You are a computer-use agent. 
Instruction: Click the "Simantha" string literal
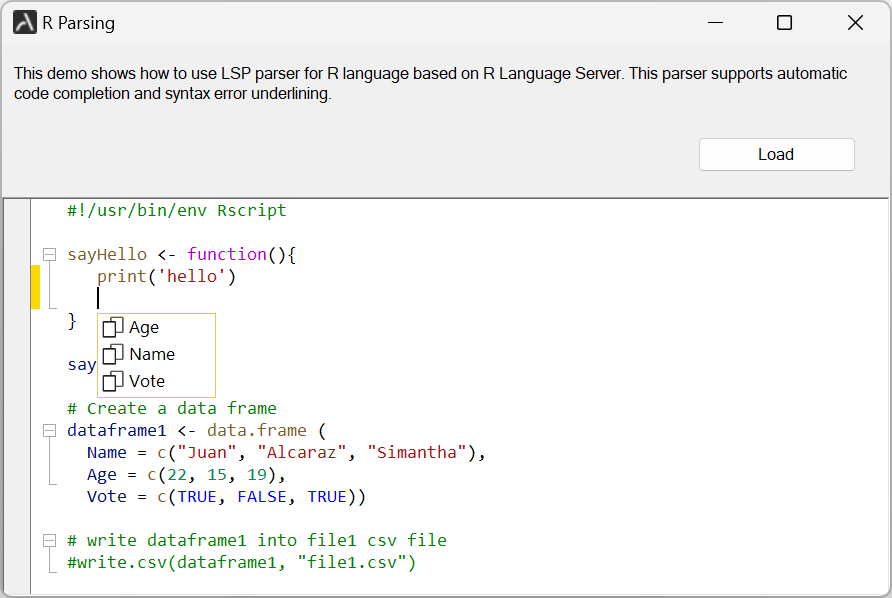click(x=416, y=453)
